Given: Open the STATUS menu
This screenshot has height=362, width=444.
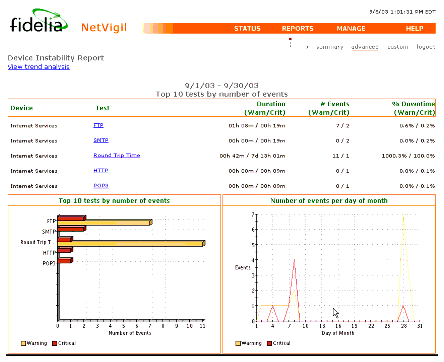Looking at the screenshot, I should [x=247, y=29].
